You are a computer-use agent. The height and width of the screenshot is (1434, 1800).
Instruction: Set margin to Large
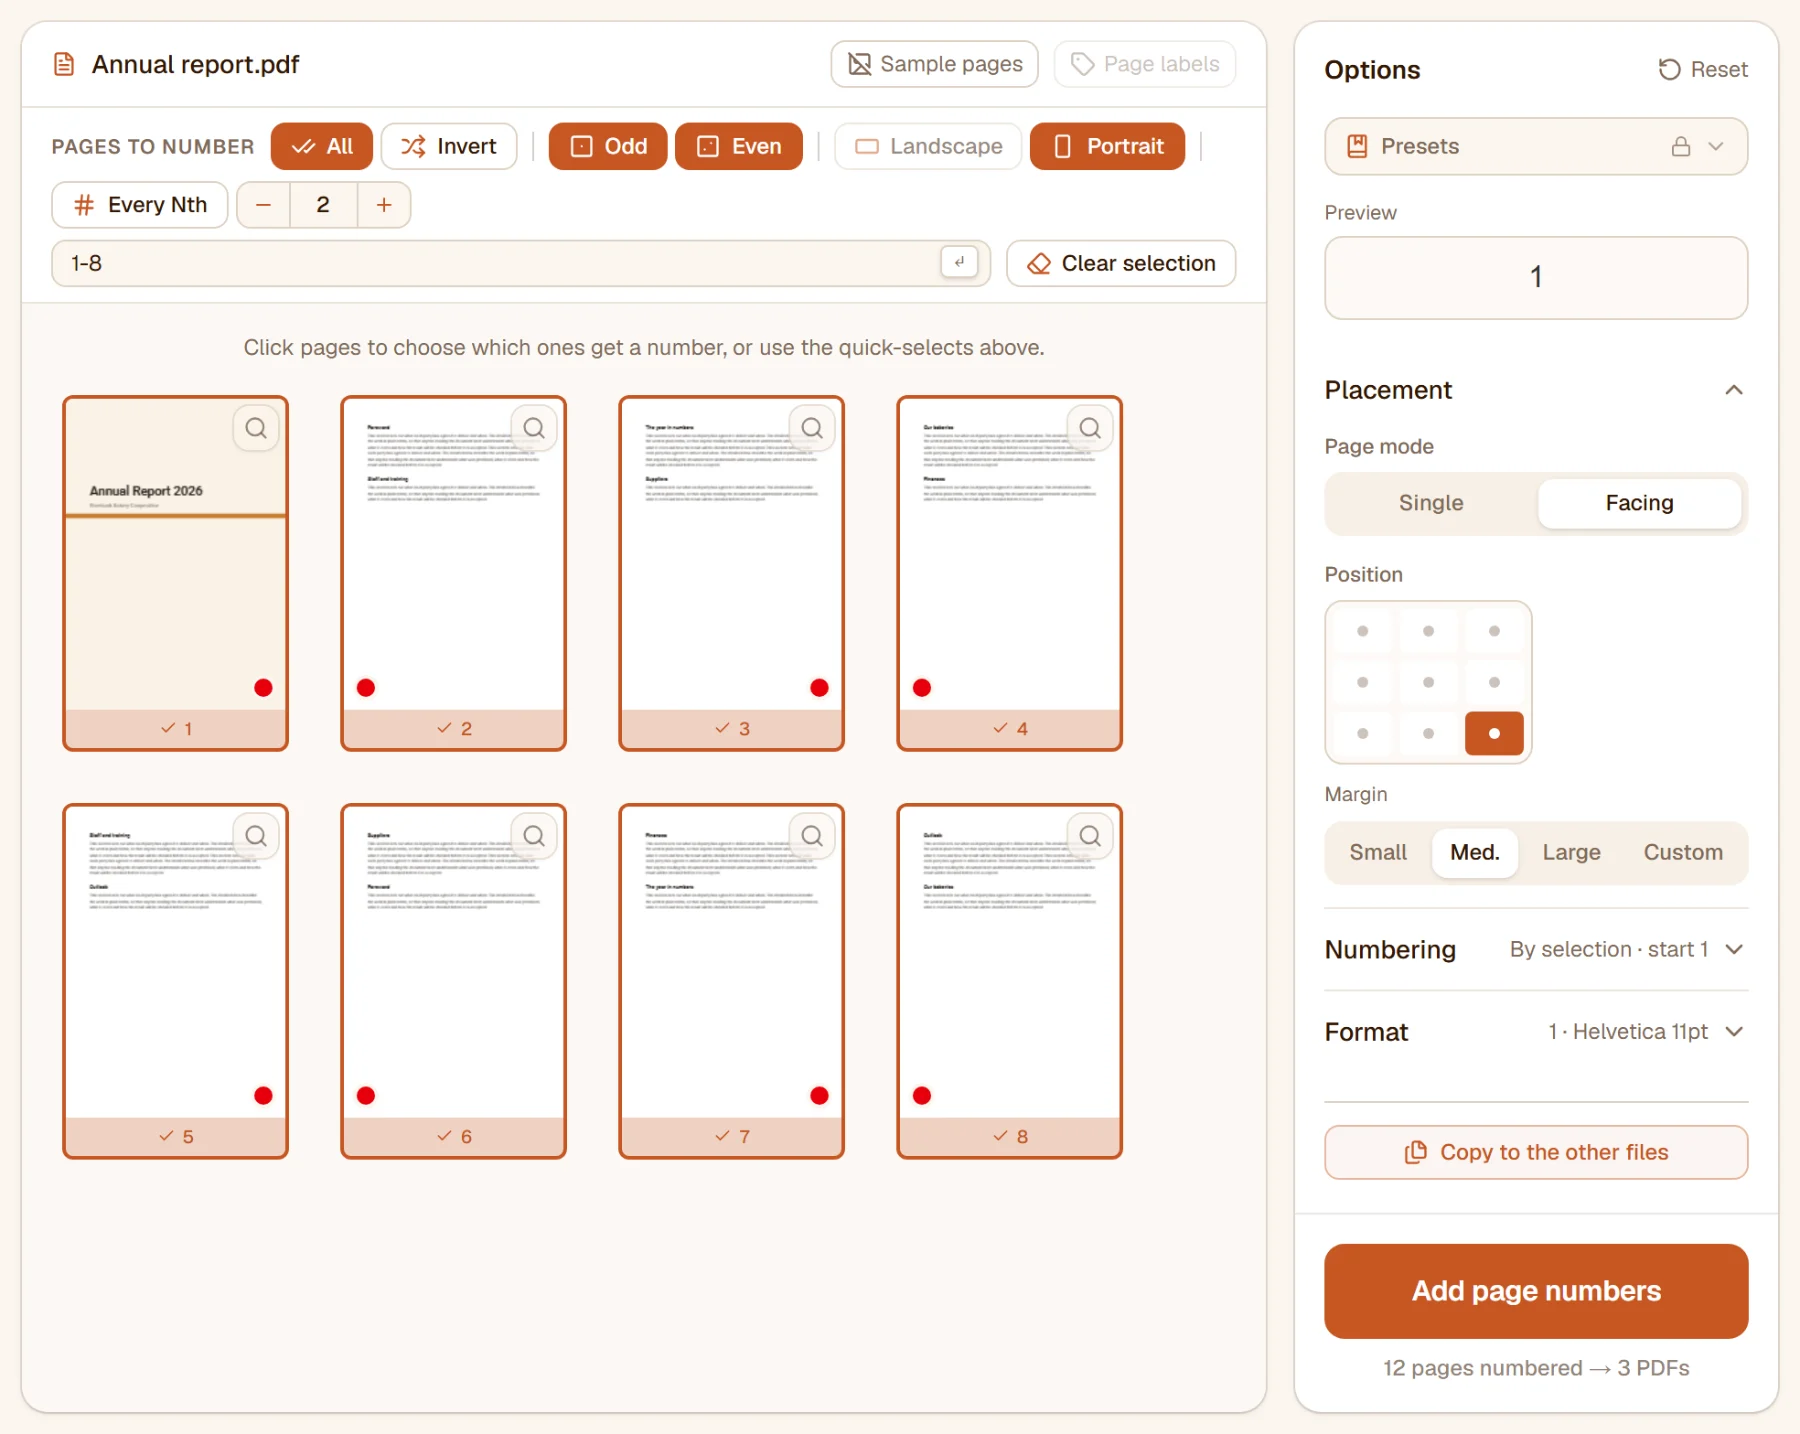tap(1571, 852)
